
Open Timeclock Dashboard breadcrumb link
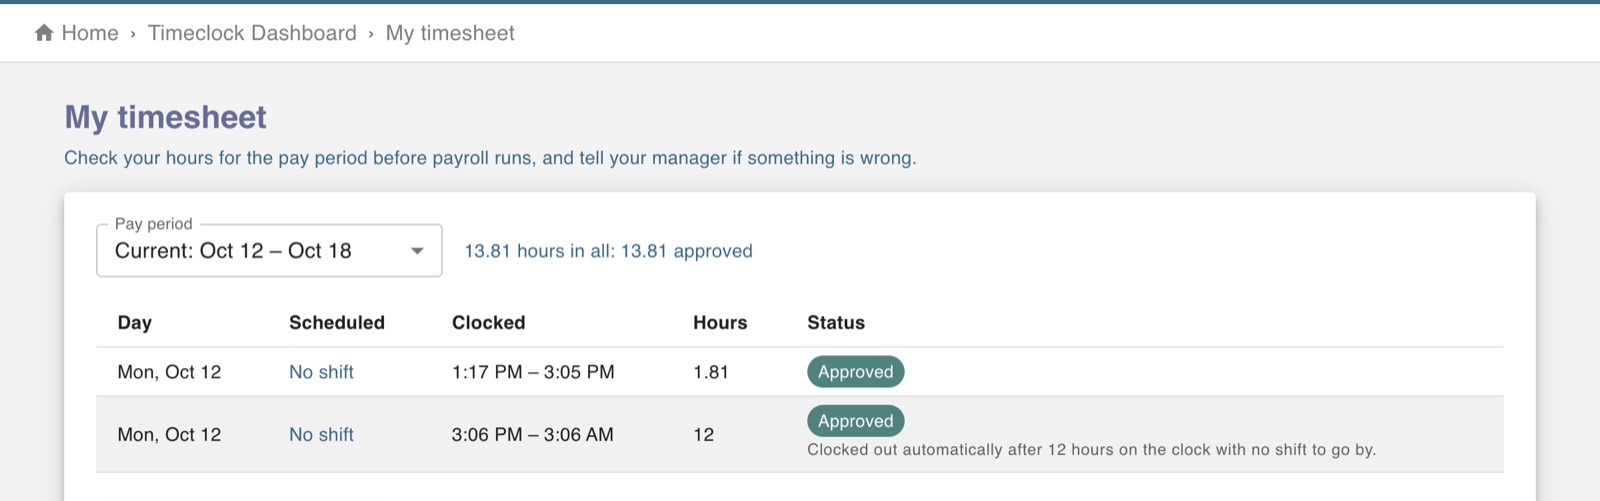[252, 33]
